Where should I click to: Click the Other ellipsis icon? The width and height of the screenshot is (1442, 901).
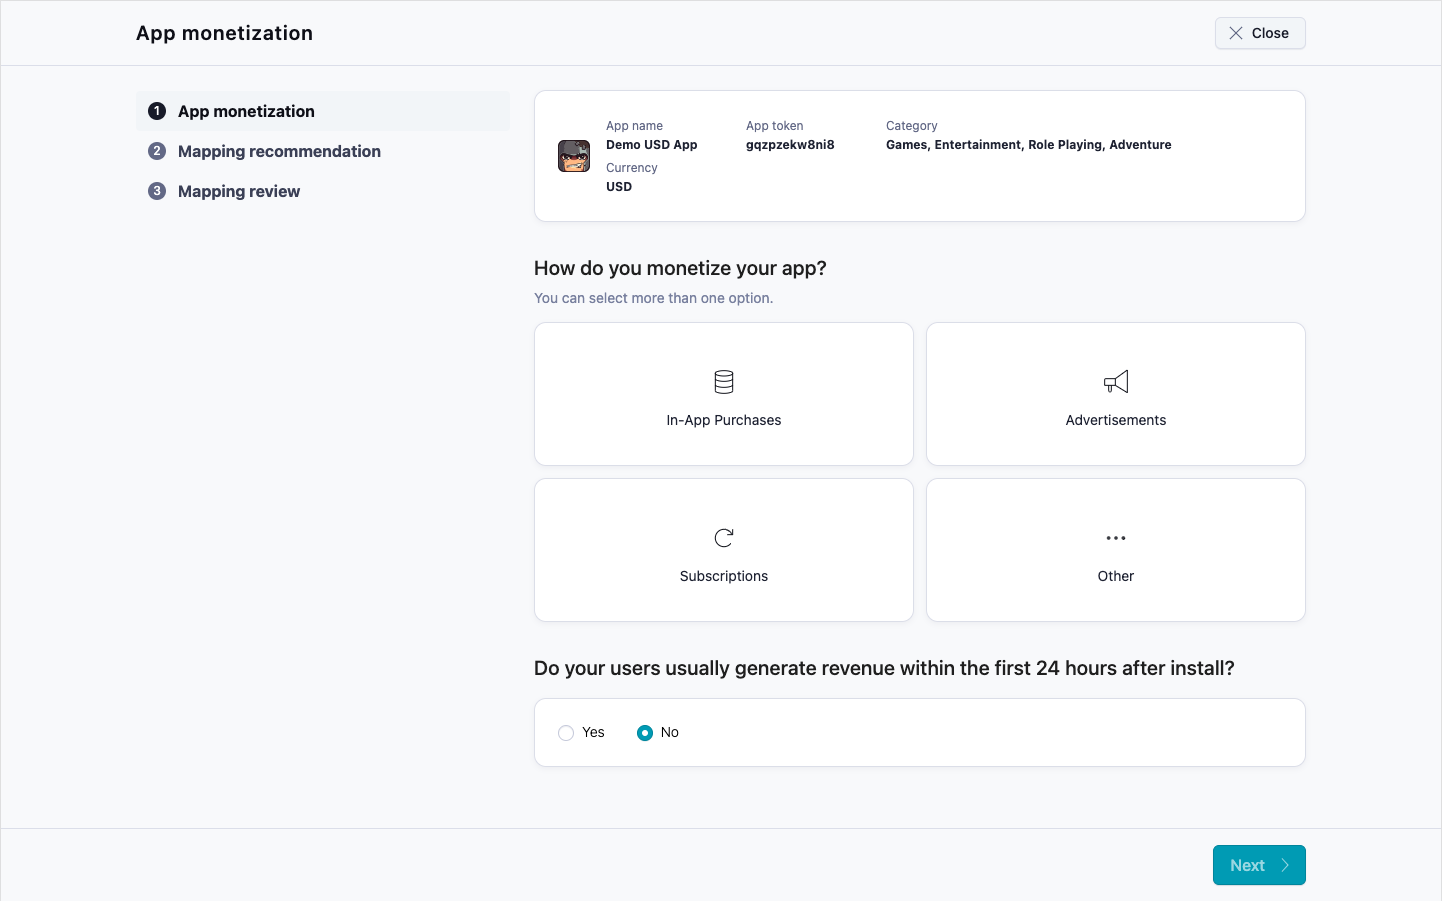click(x=1115, y=537)
